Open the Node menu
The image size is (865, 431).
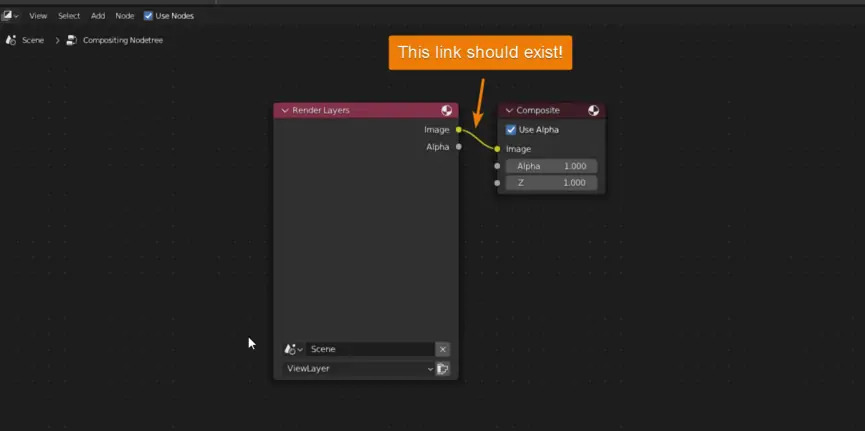click(x=125, y=16)
